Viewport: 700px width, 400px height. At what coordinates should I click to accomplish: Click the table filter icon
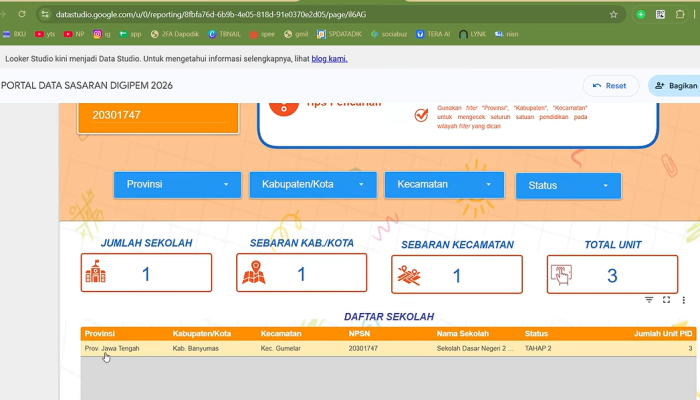[649, 300]
